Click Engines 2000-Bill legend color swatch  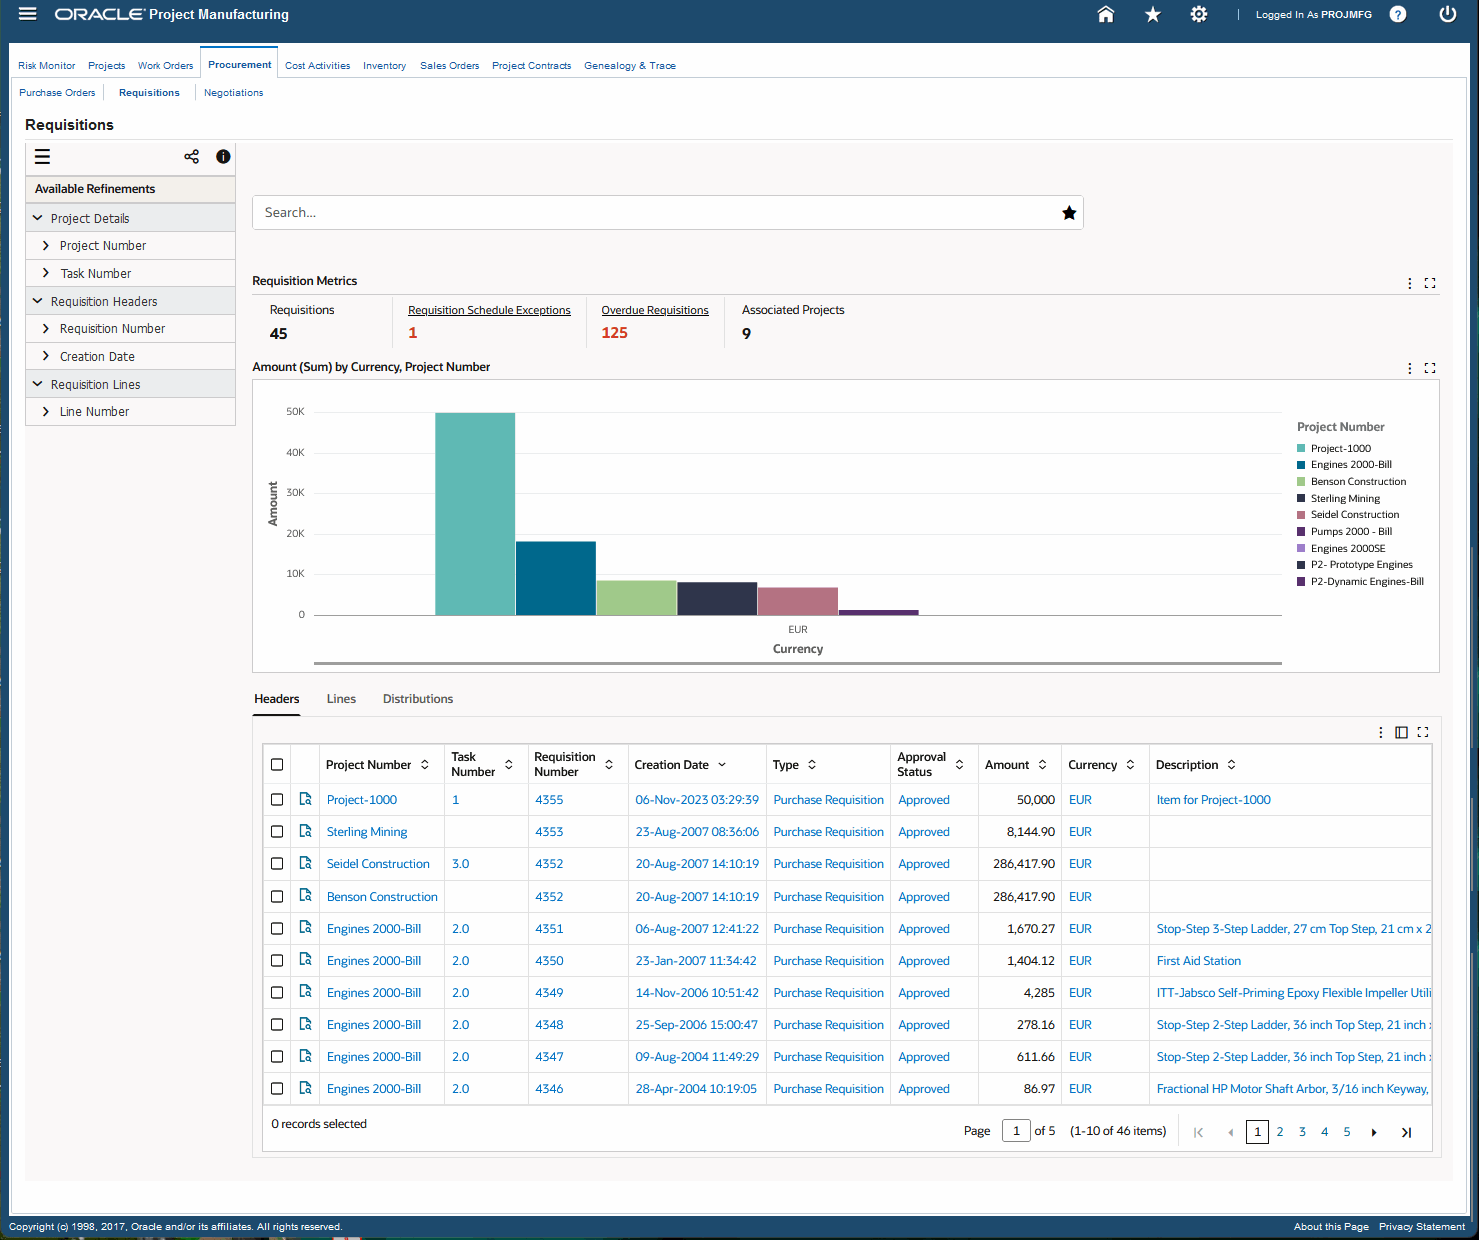tap(1301, 465)
